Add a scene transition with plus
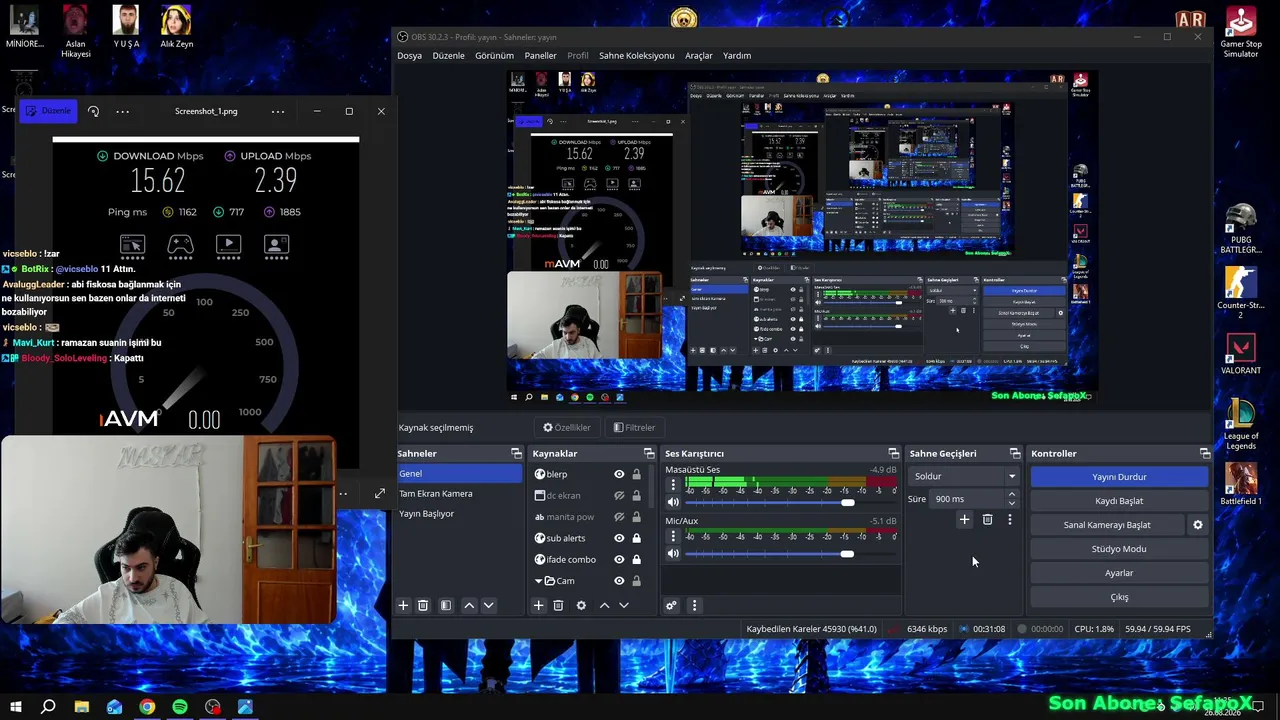The width and height of the screenshot is (1280, 720). [x=964, y=519]
